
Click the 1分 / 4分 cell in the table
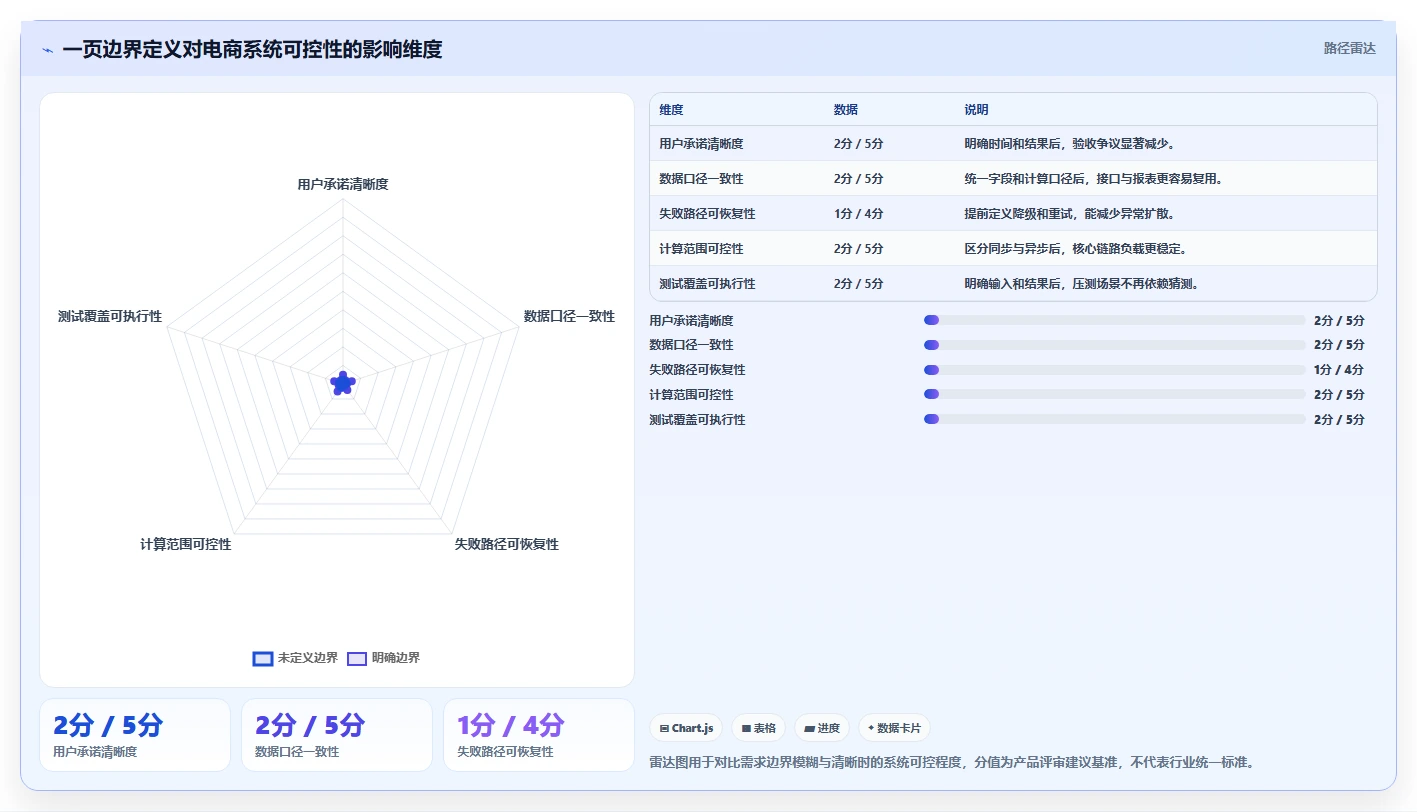[858, 214]
